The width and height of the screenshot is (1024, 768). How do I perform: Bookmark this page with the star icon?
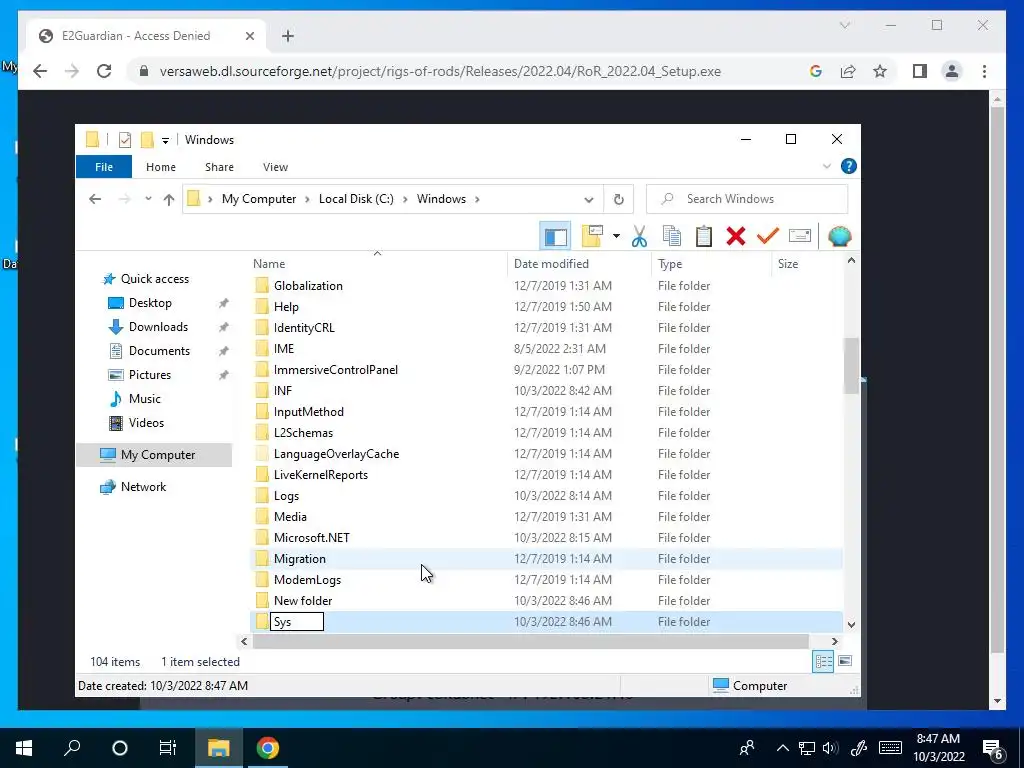point(880,71)
